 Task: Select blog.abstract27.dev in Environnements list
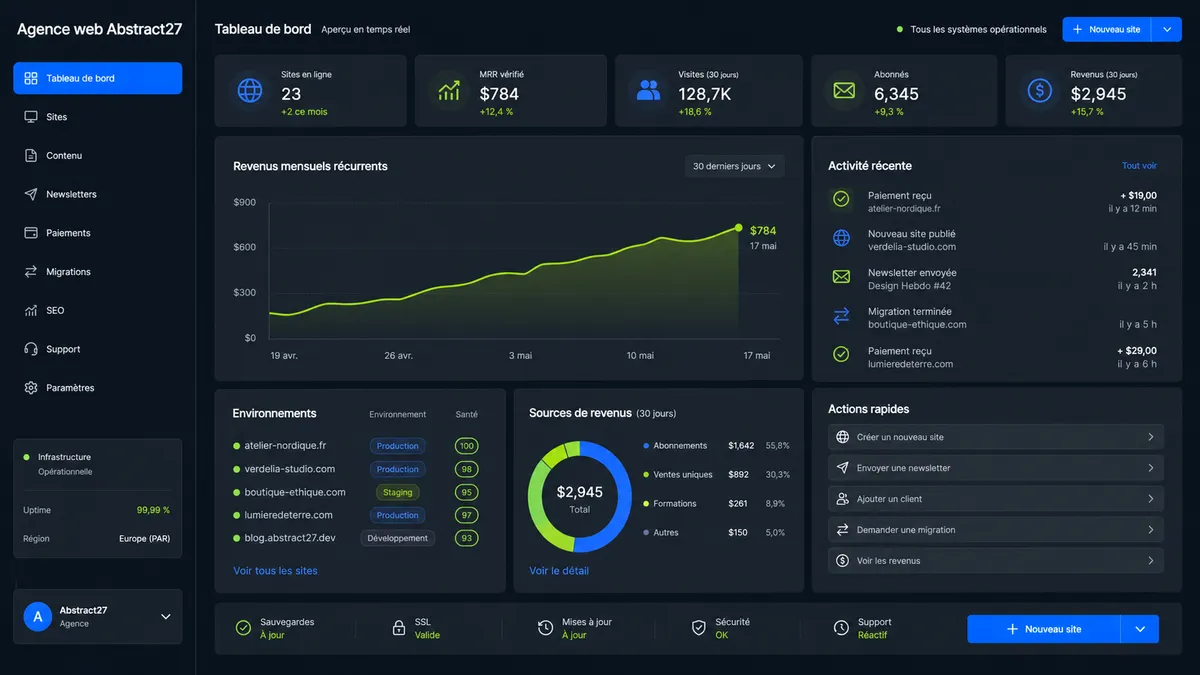290,538
